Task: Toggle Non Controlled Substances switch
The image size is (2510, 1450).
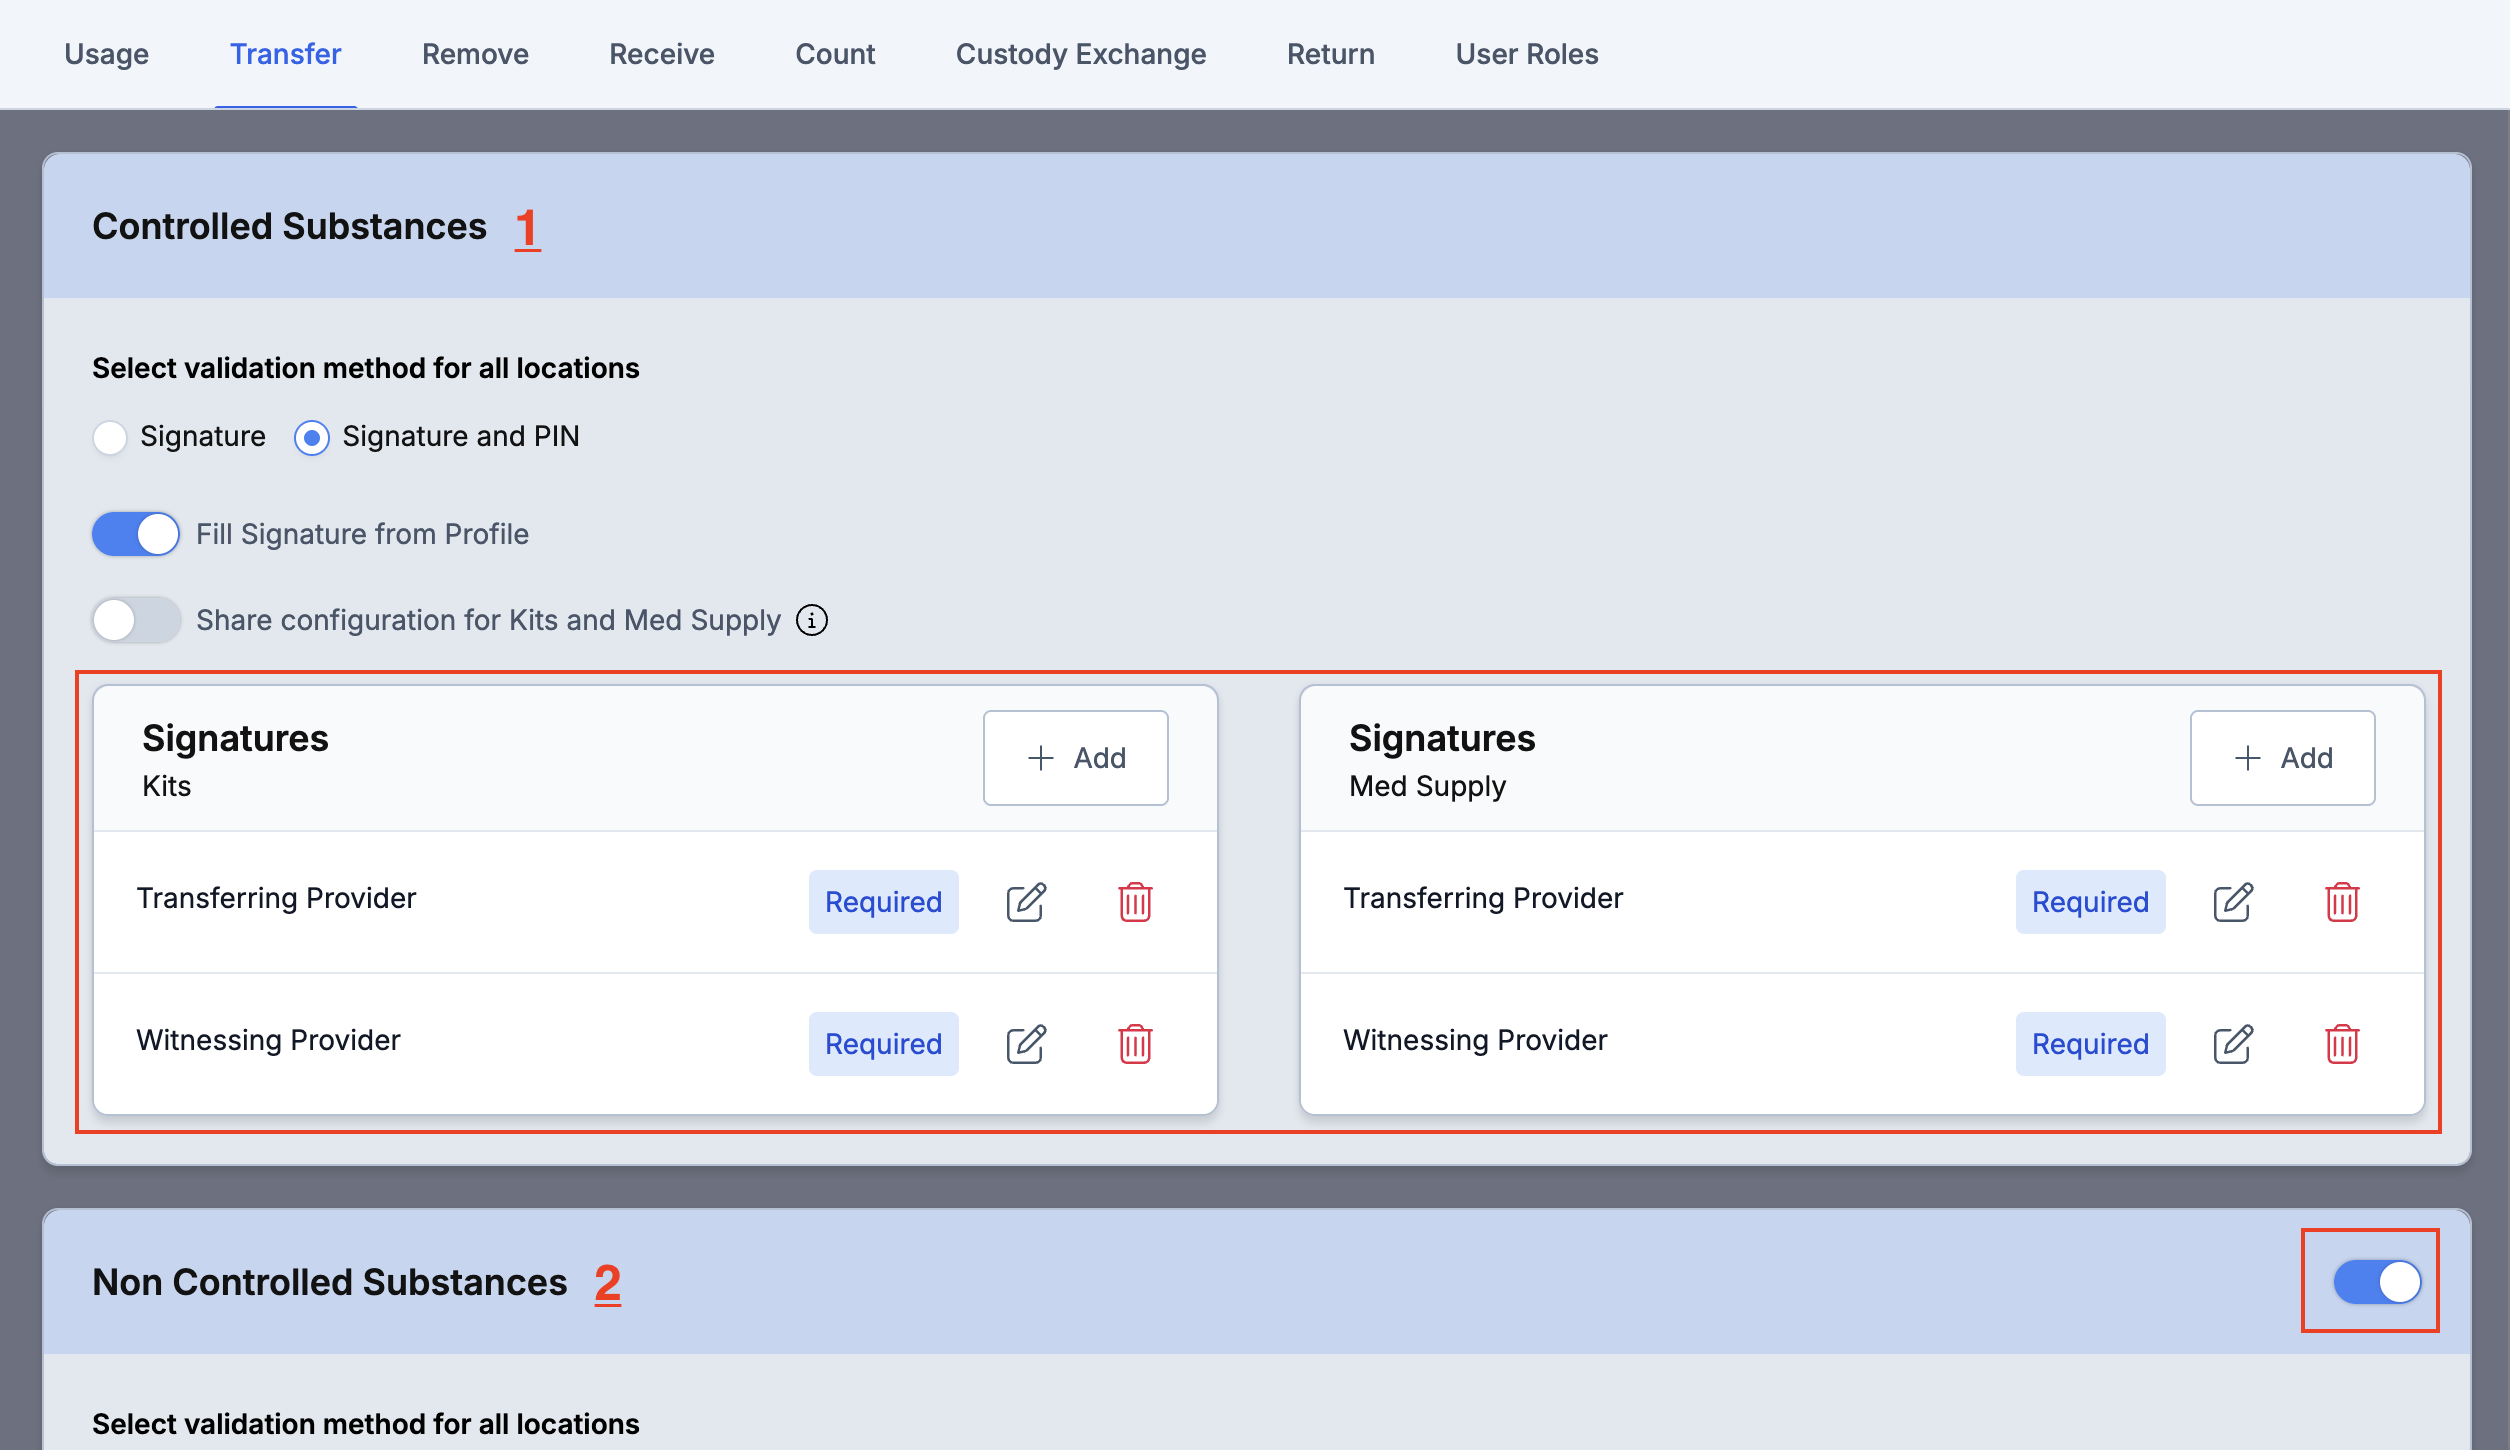Action: click(x=2377, y=1281)
